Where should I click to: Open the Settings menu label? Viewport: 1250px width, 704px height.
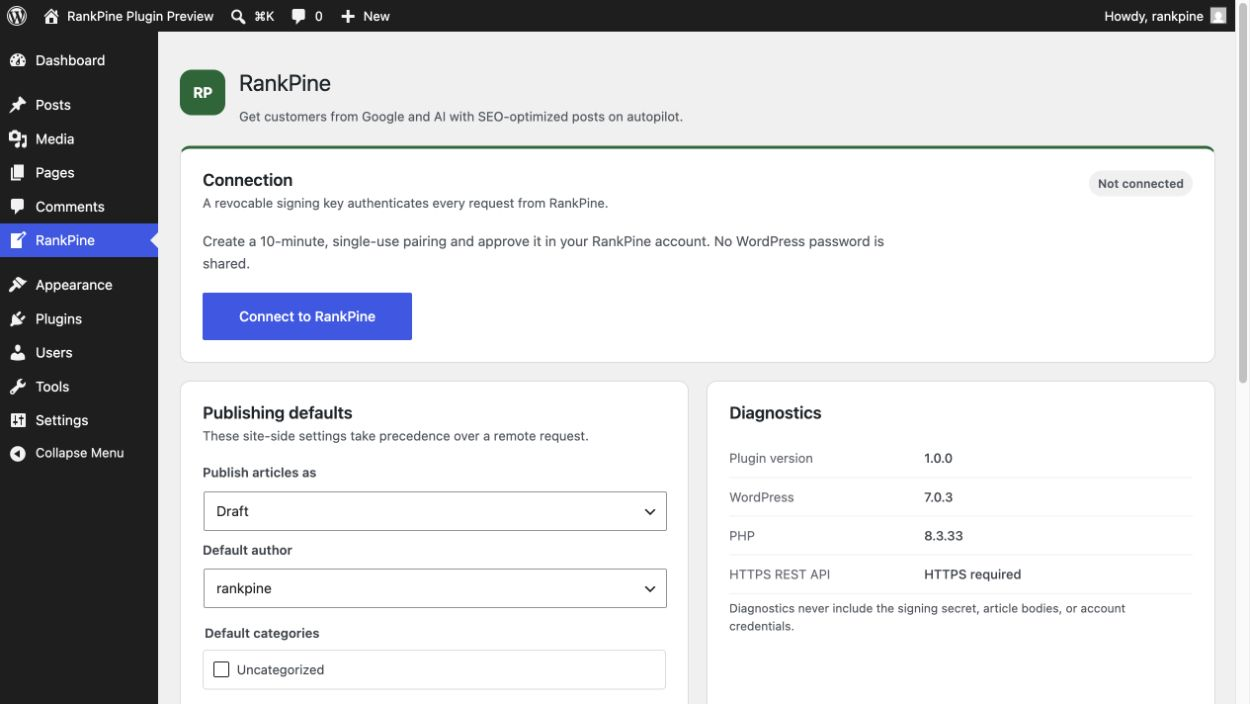(62, 420)
